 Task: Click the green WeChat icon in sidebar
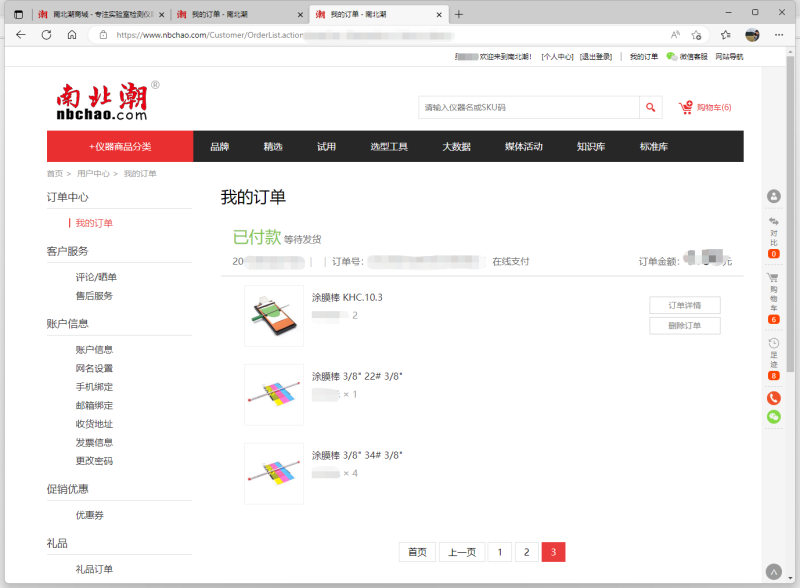[x=773, y=417]
